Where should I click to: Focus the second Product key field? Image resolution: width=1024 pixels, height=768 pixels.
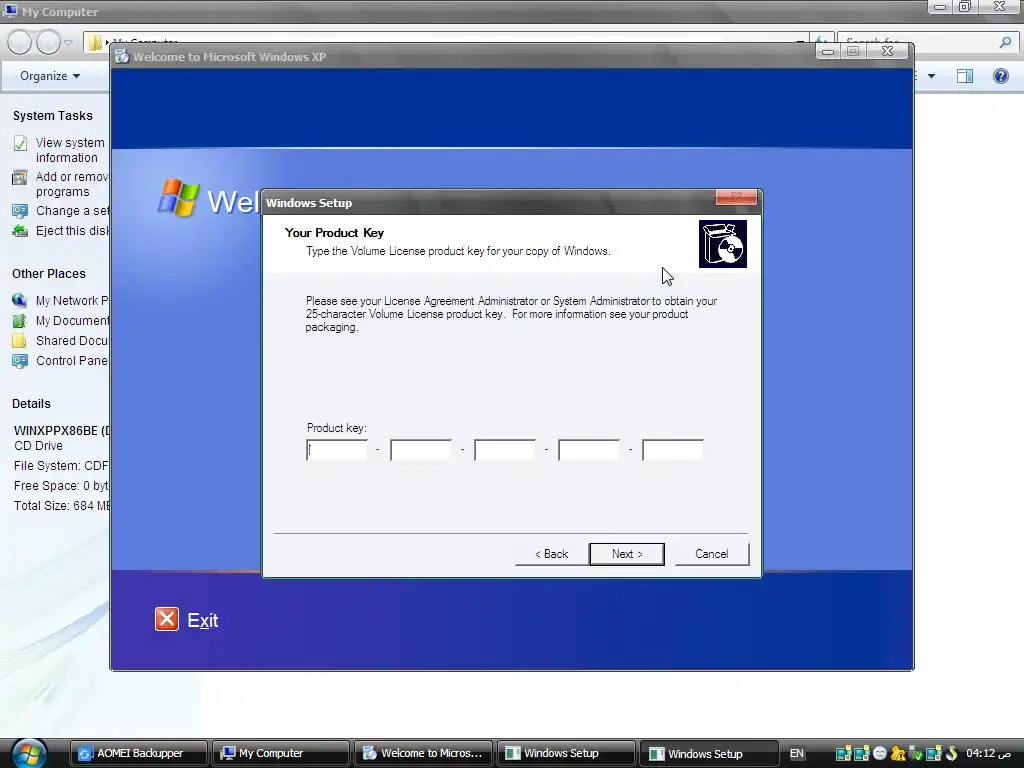click(x=421, y=450)
